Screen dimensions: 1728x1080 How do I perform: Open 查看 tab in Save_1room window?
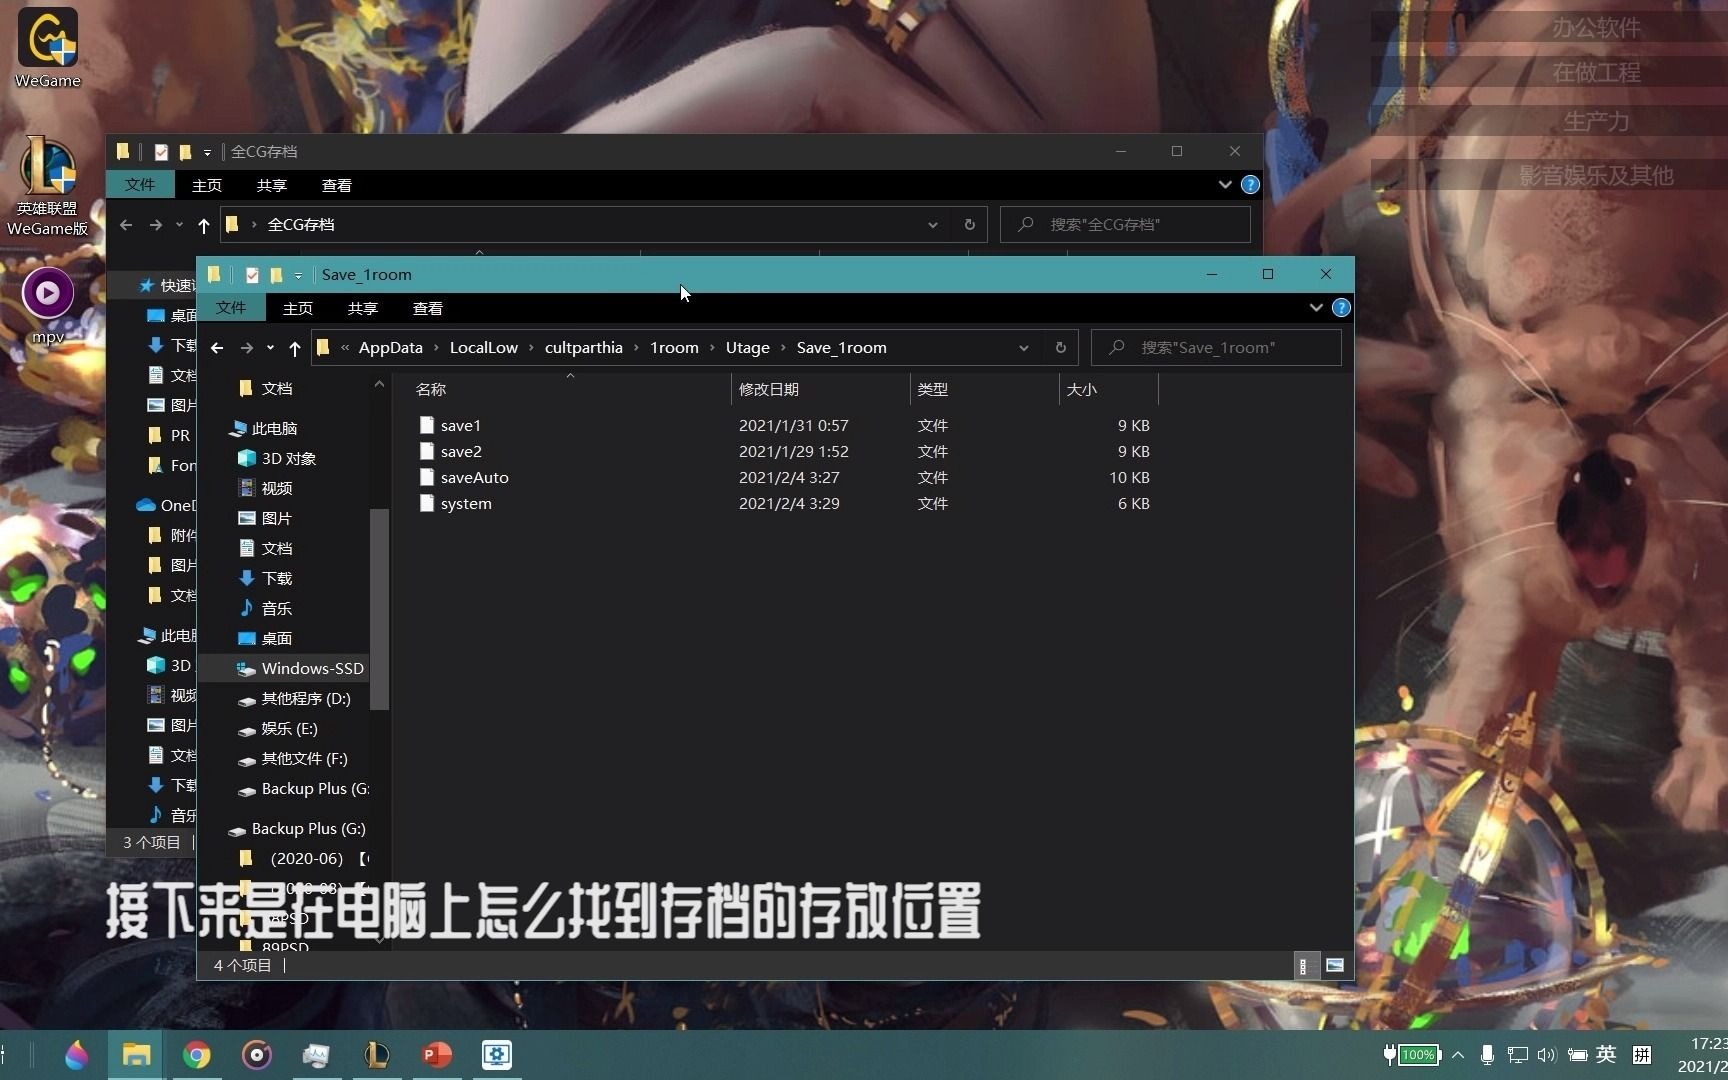click(x=428, y=308)
